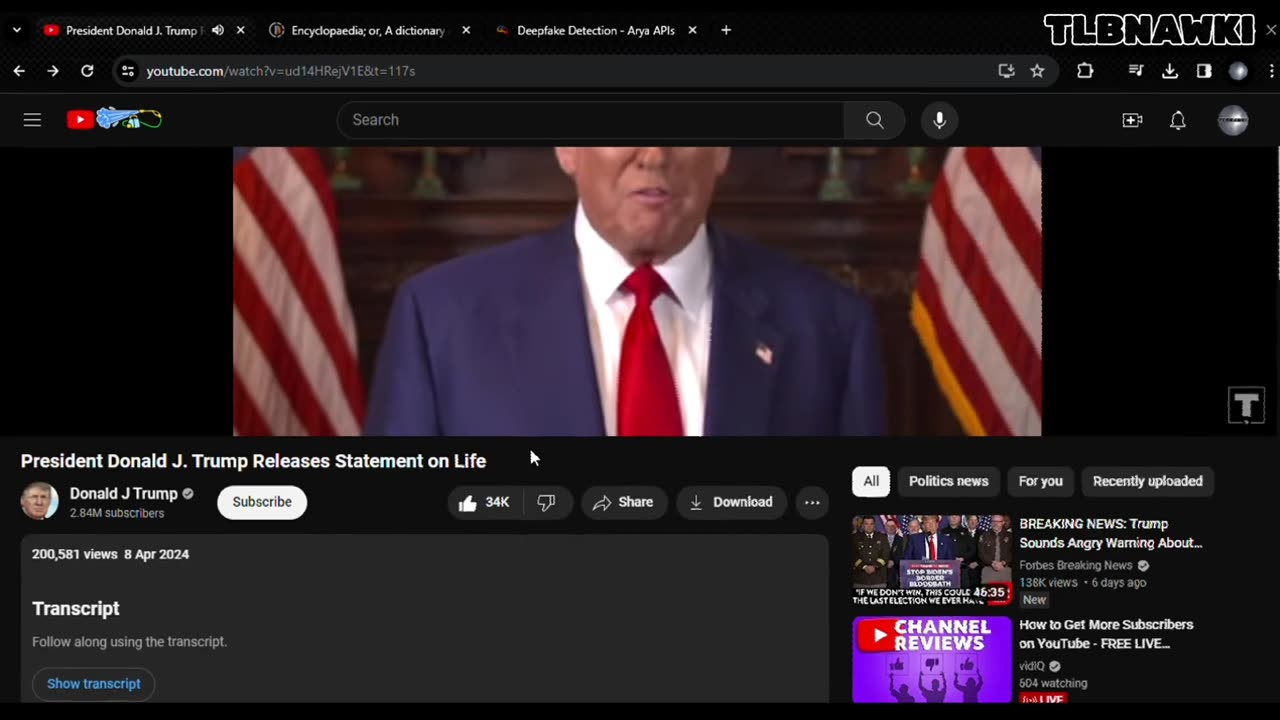
Task: Toggle the browser side panel
Action: tap(1204, 71)
